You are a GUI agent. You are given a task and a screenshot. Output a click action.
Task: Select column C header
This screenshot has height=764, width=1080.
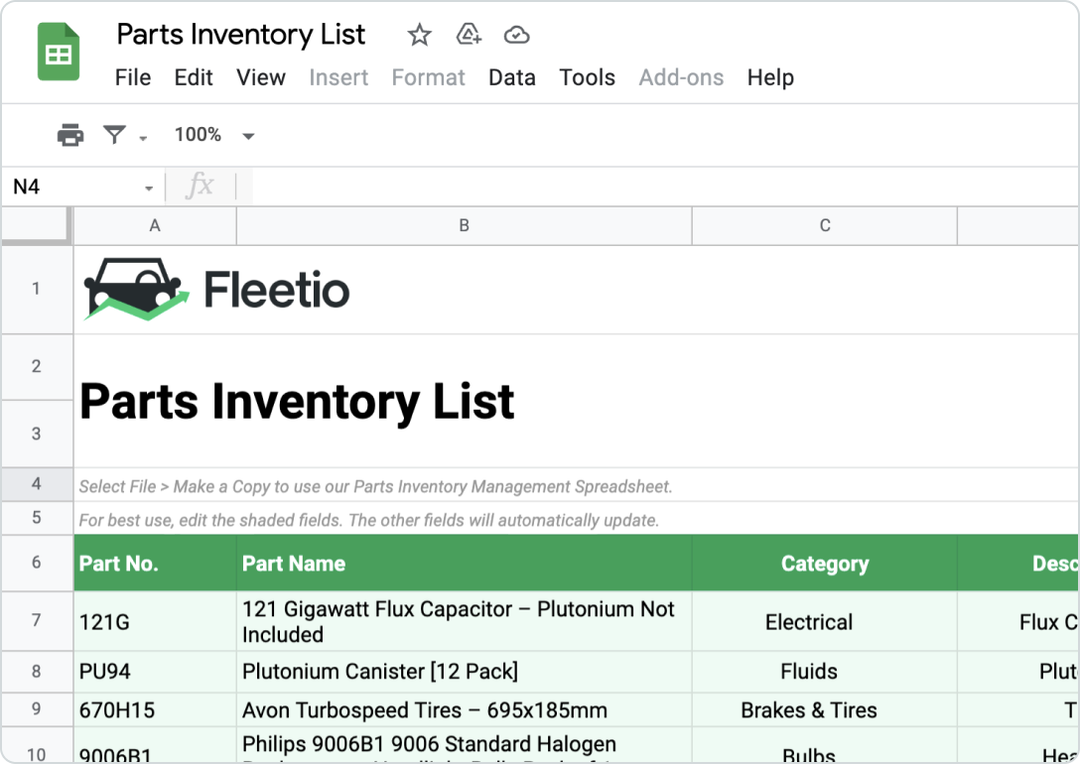coord(824,226)
